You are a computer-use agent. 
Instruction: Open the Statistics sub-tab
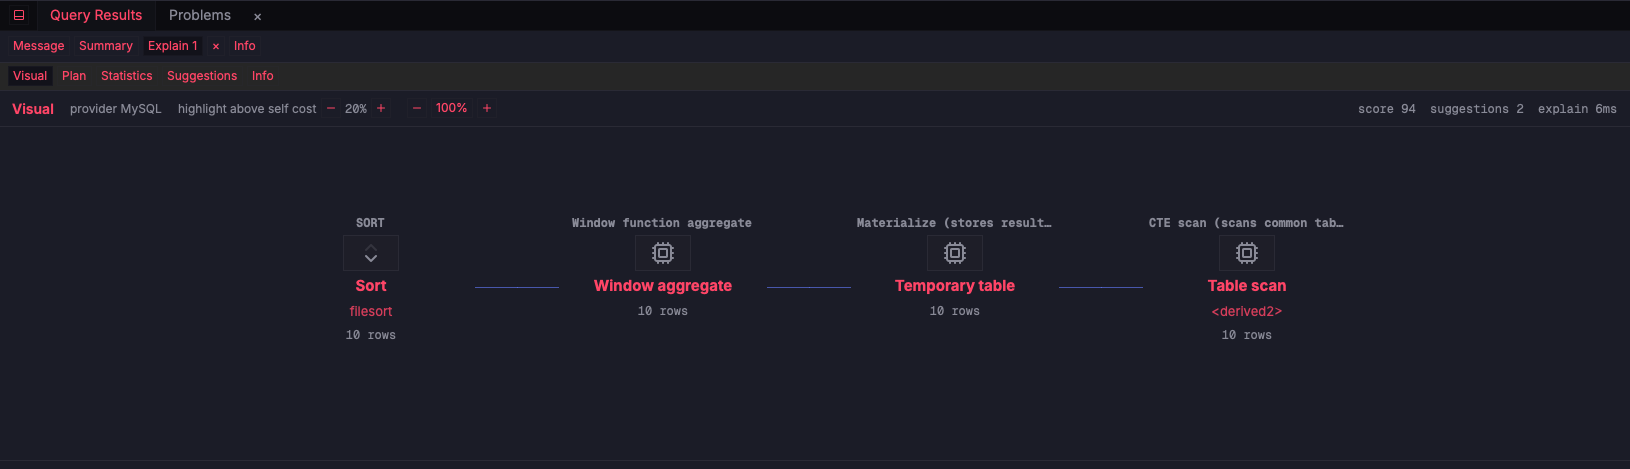click(x=127, y=76)
